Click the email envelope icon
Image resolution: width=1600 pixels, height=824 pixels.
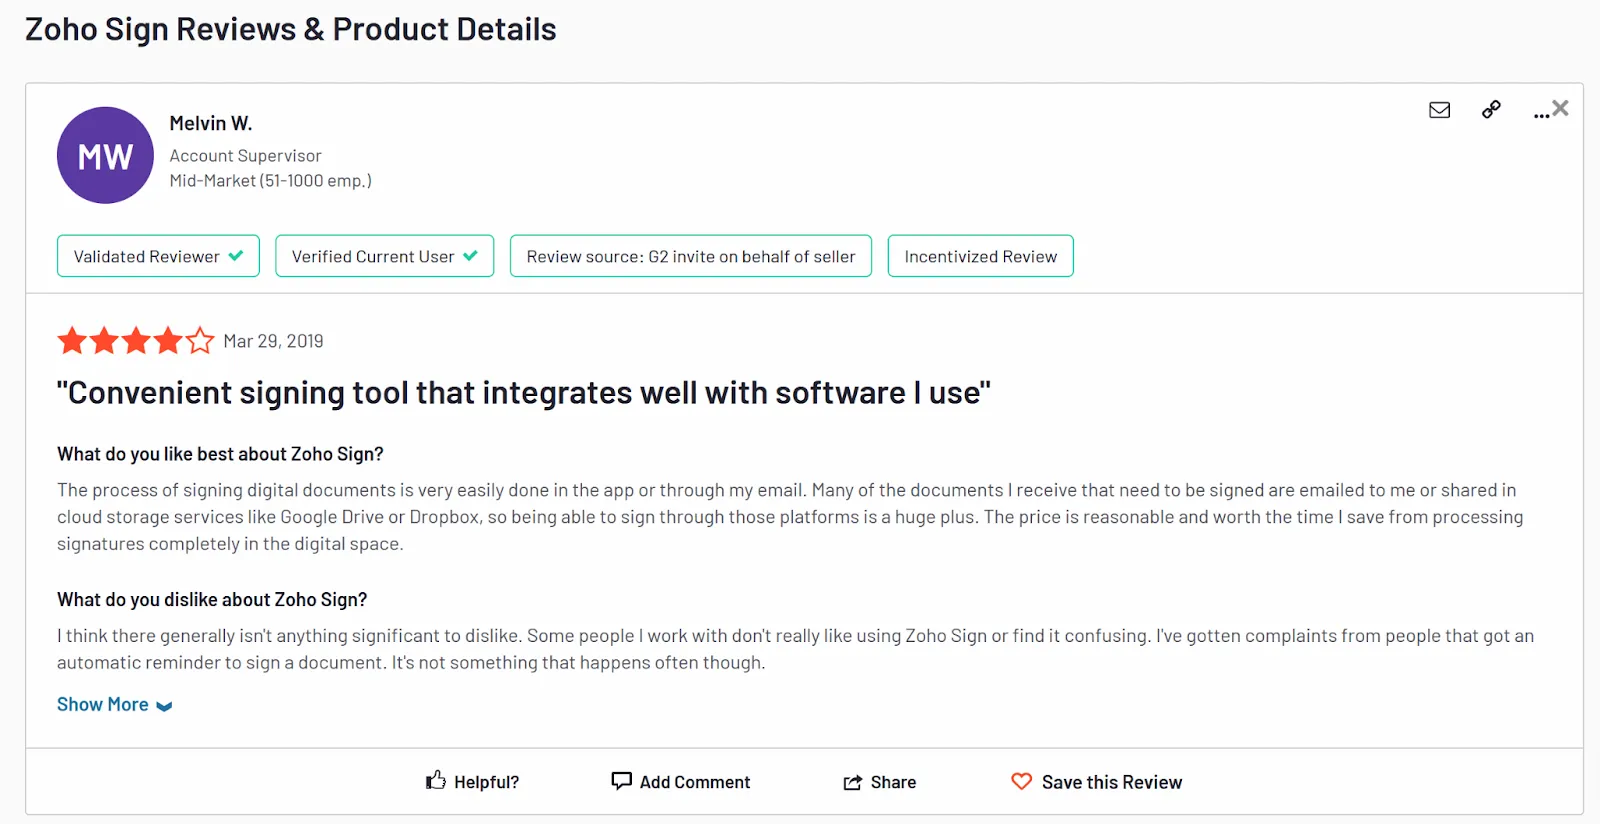(1439, 110)
